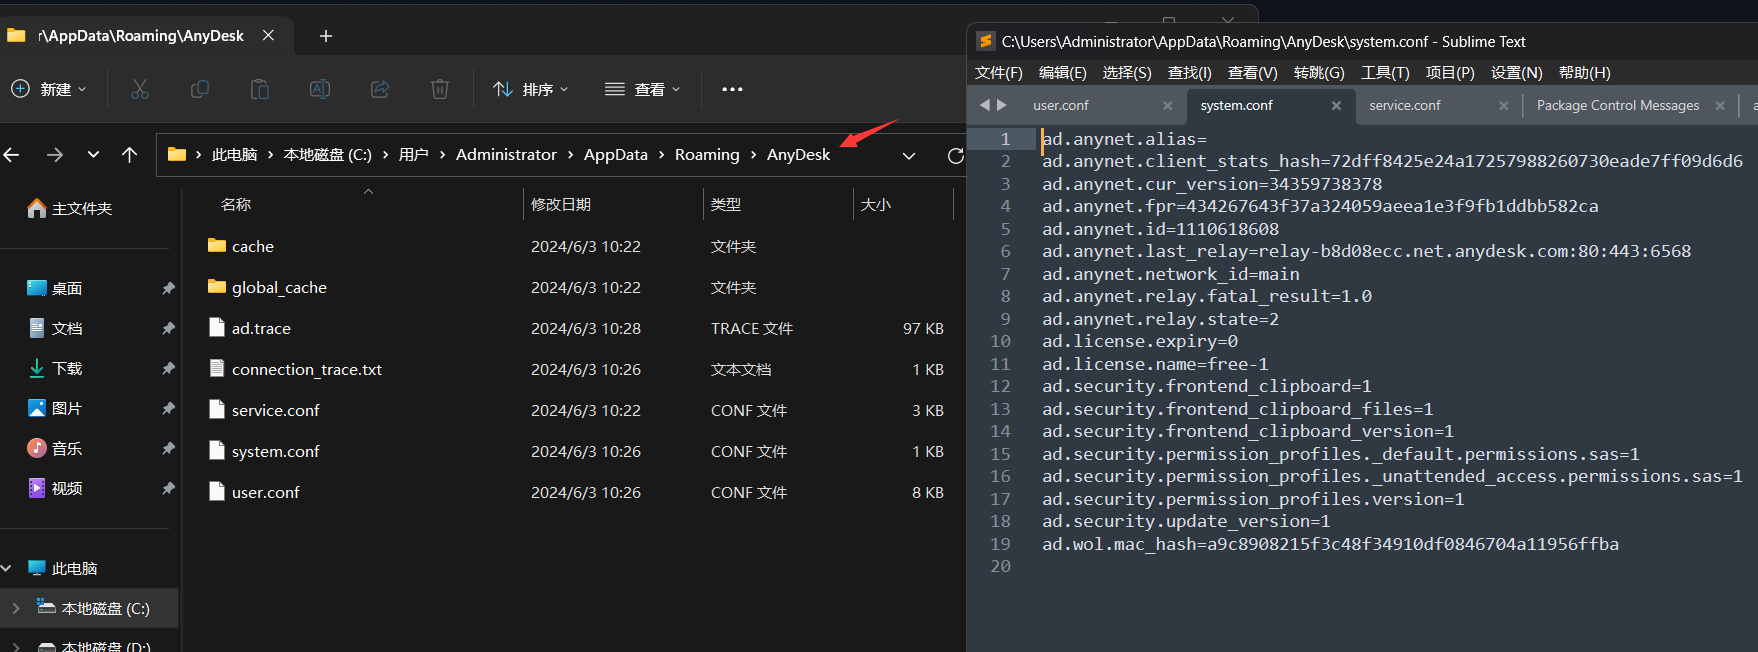Open the 排序 (Sort) dropdown

click(x=531, y=89)
